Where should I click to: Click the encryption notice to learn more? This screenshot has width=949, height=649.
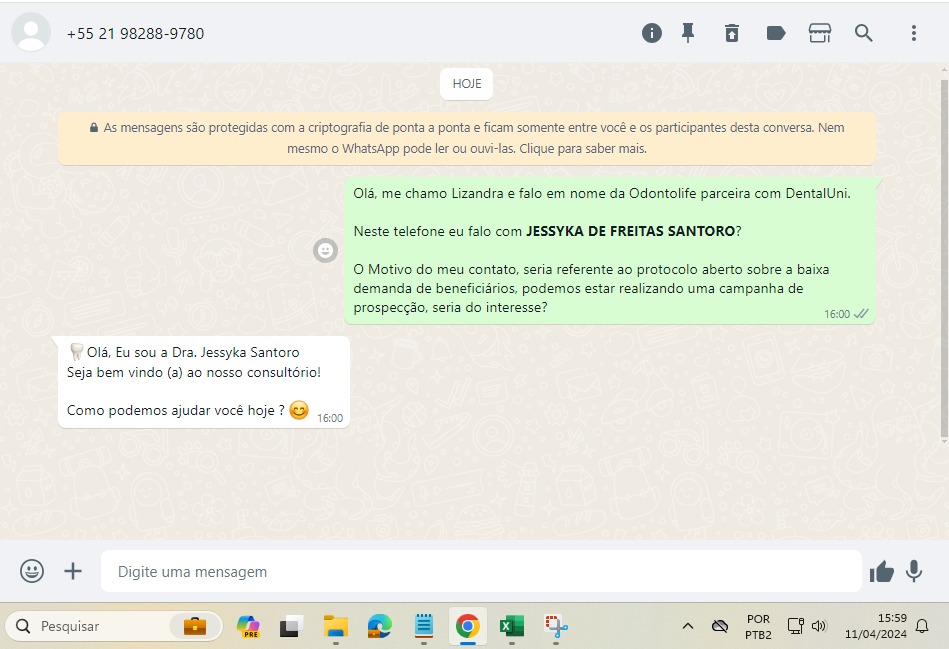point(467,138)
